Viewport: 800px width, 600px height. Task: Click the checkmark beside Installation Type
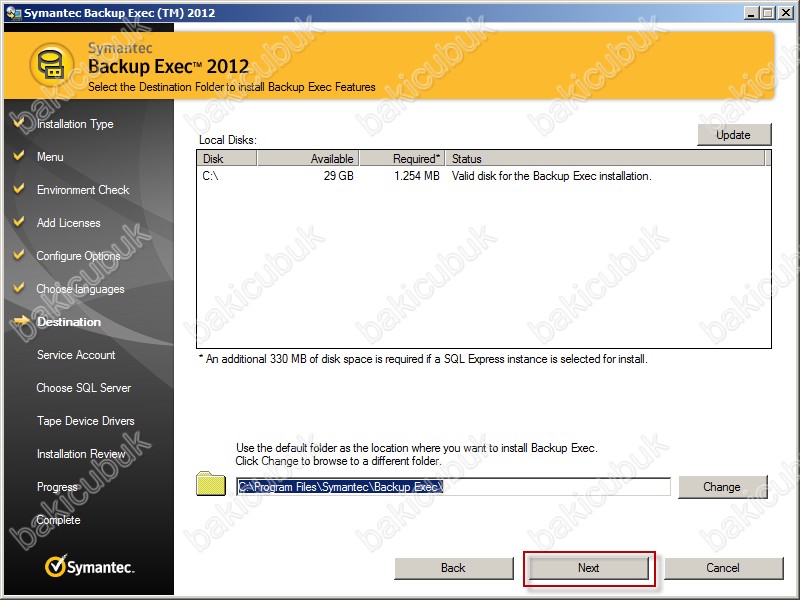click(19, 122)
